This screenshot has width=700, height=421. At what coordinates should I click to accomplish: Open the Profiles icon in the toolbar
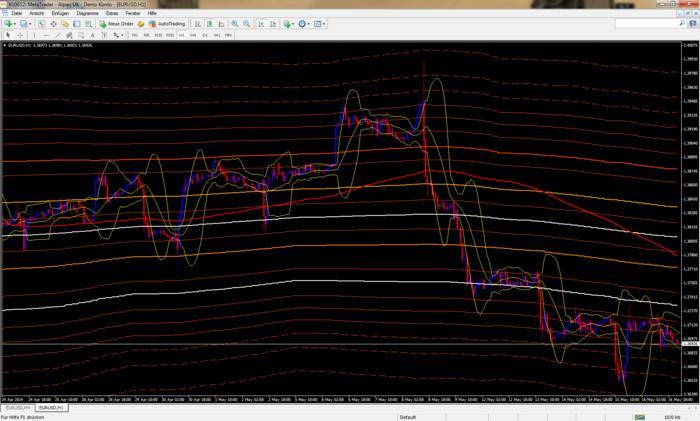23,24
